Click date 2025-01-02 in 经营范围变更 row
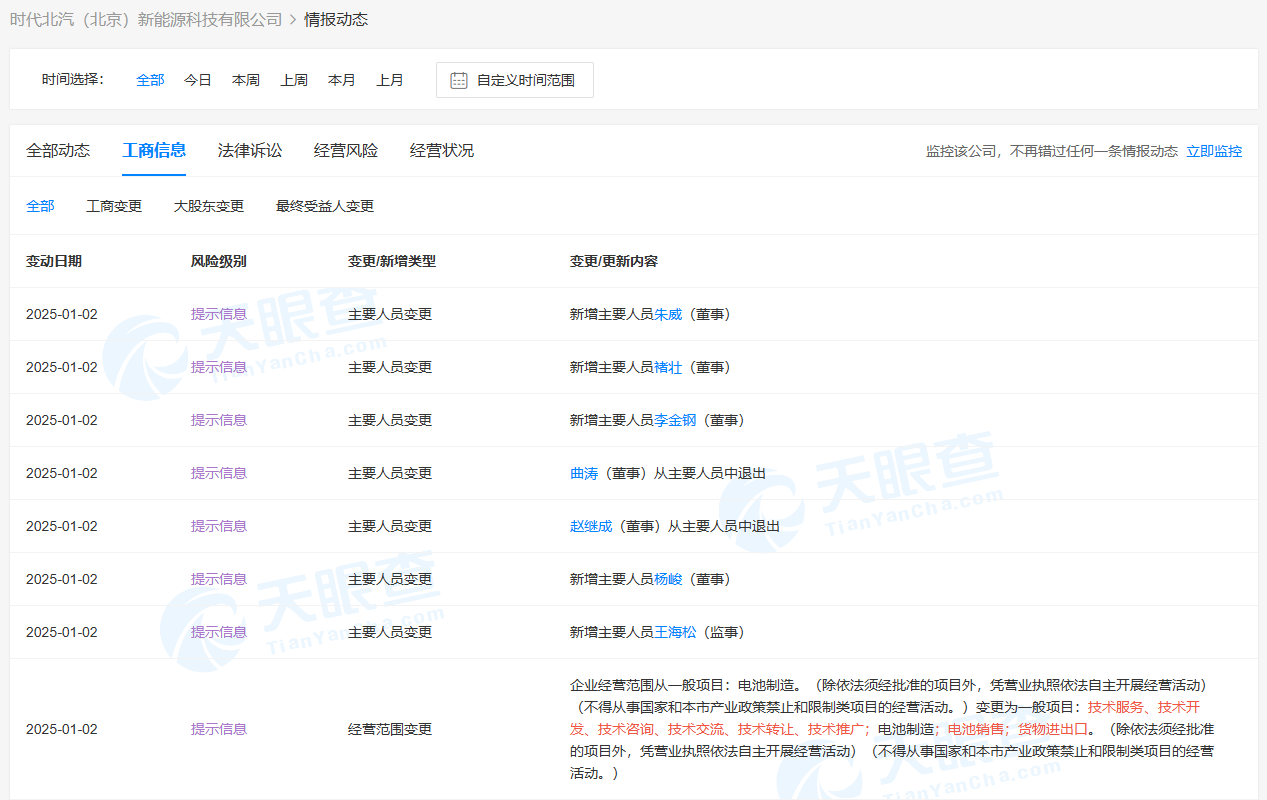The height and width of the screenshot is (800, 1267). [x=62, y=729]
